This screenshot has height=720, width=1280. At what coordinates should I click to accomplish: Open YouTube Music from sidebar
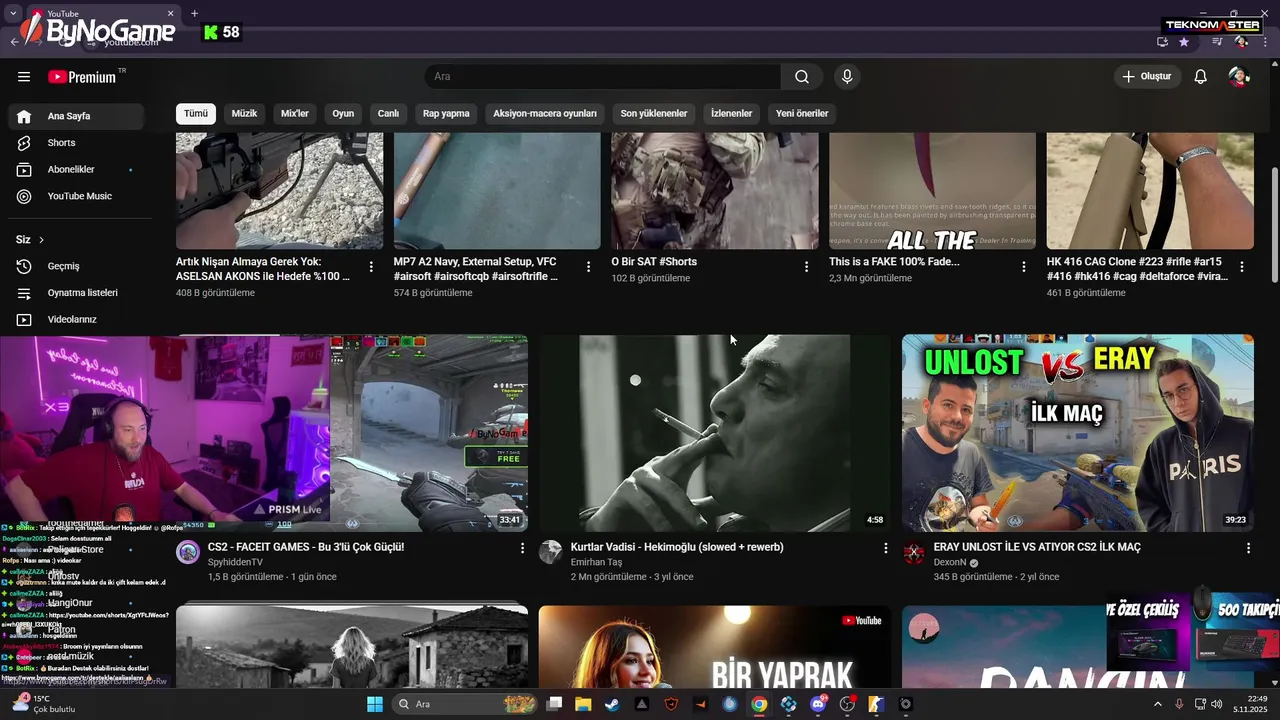coord(78,196)
